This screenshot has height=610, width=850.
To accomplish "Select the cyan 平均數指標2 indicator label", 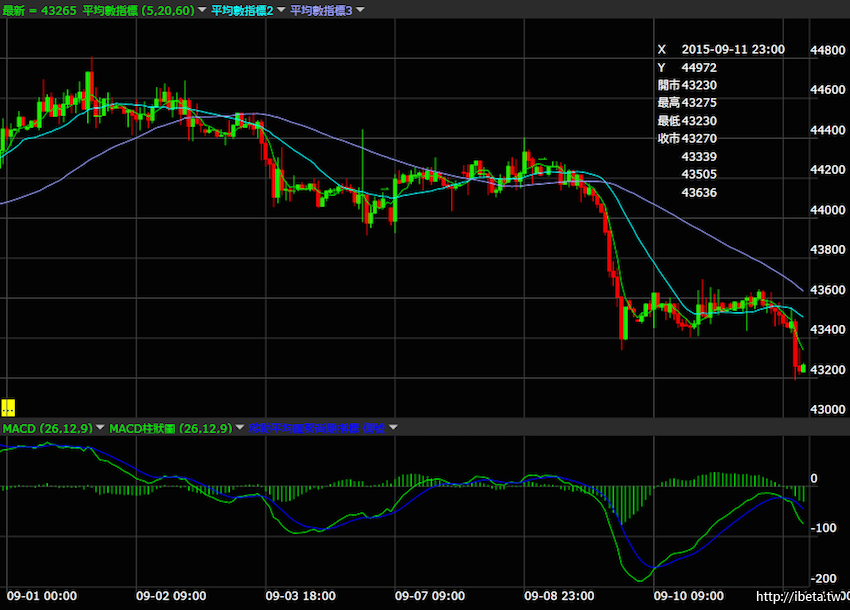I will point(242,10).
